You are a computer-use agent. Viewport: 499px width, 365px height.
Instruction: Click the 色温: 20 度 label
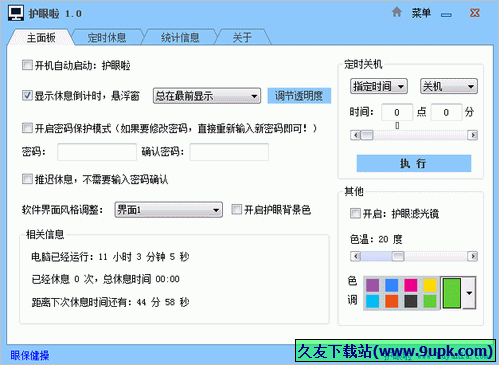tap(376, 239)
